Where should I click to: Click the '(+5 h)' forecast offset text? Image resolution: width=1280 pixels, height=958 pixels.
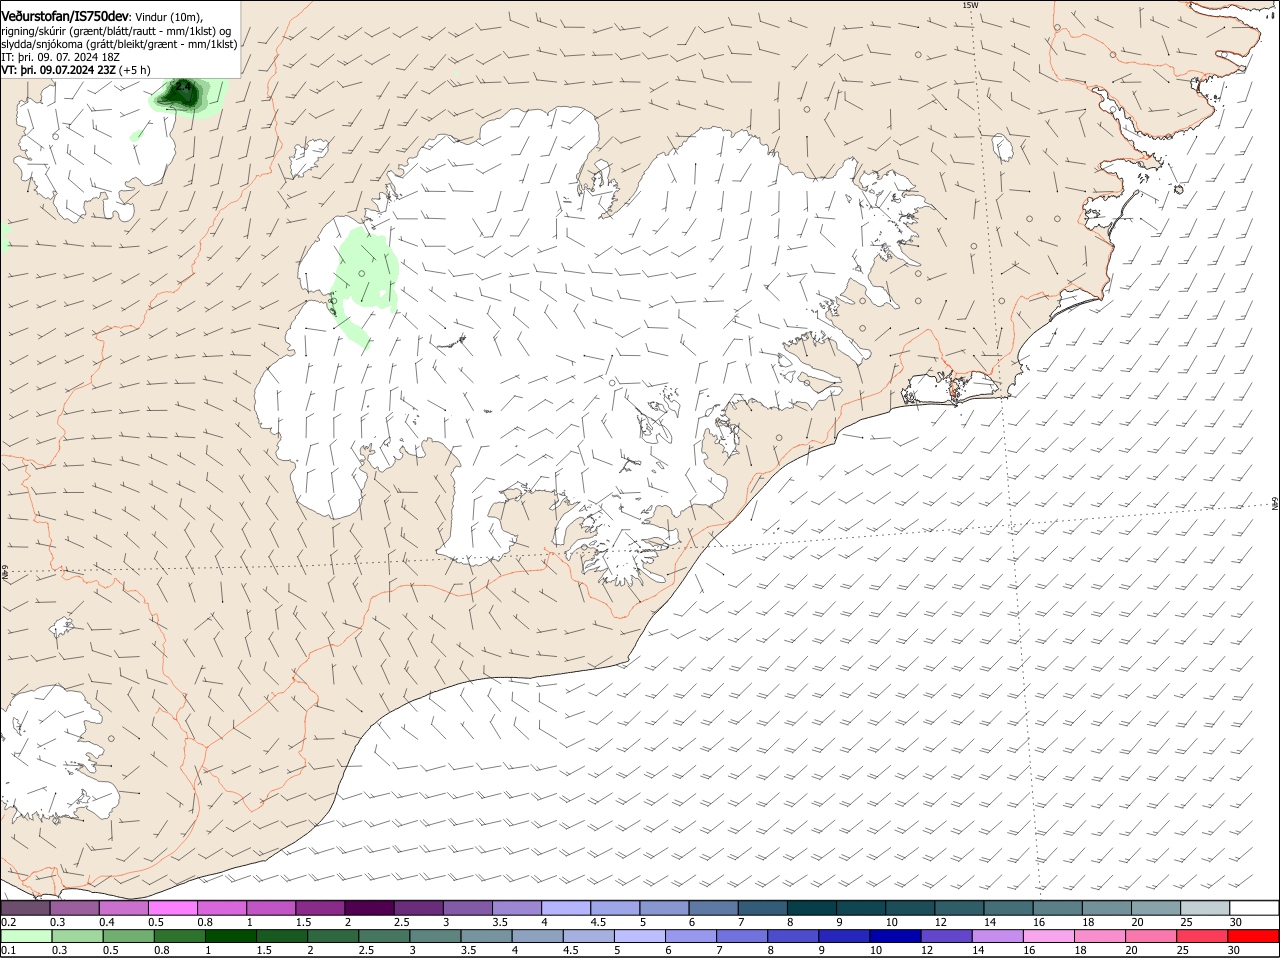coord(135,70)
